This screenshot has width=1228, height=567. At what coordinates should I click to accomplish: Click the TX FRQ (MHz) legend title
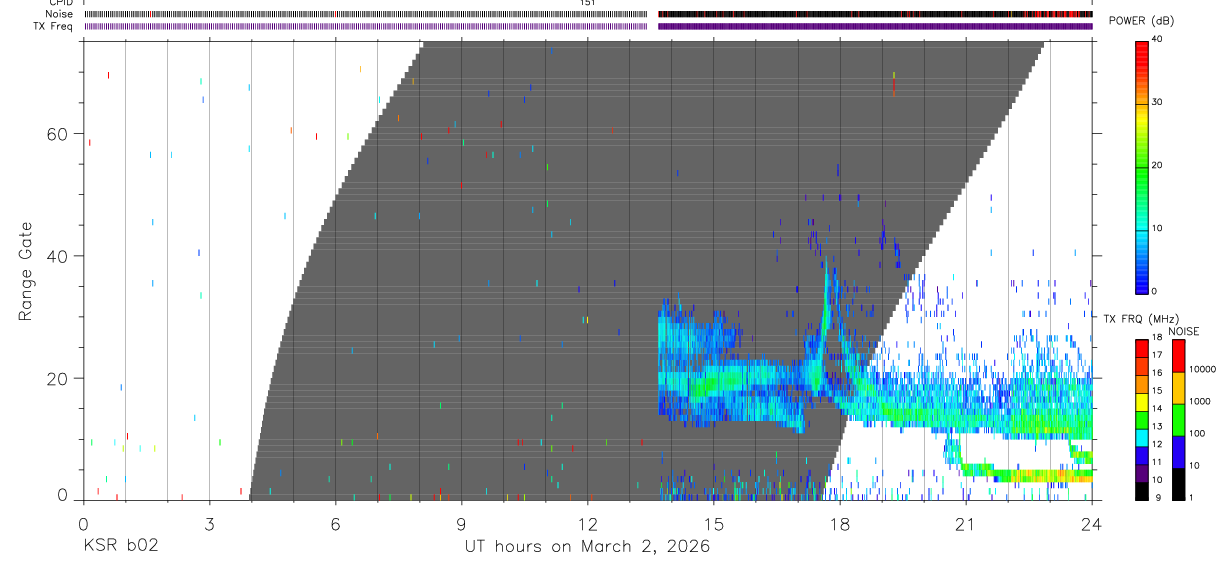coord(1142,318)
